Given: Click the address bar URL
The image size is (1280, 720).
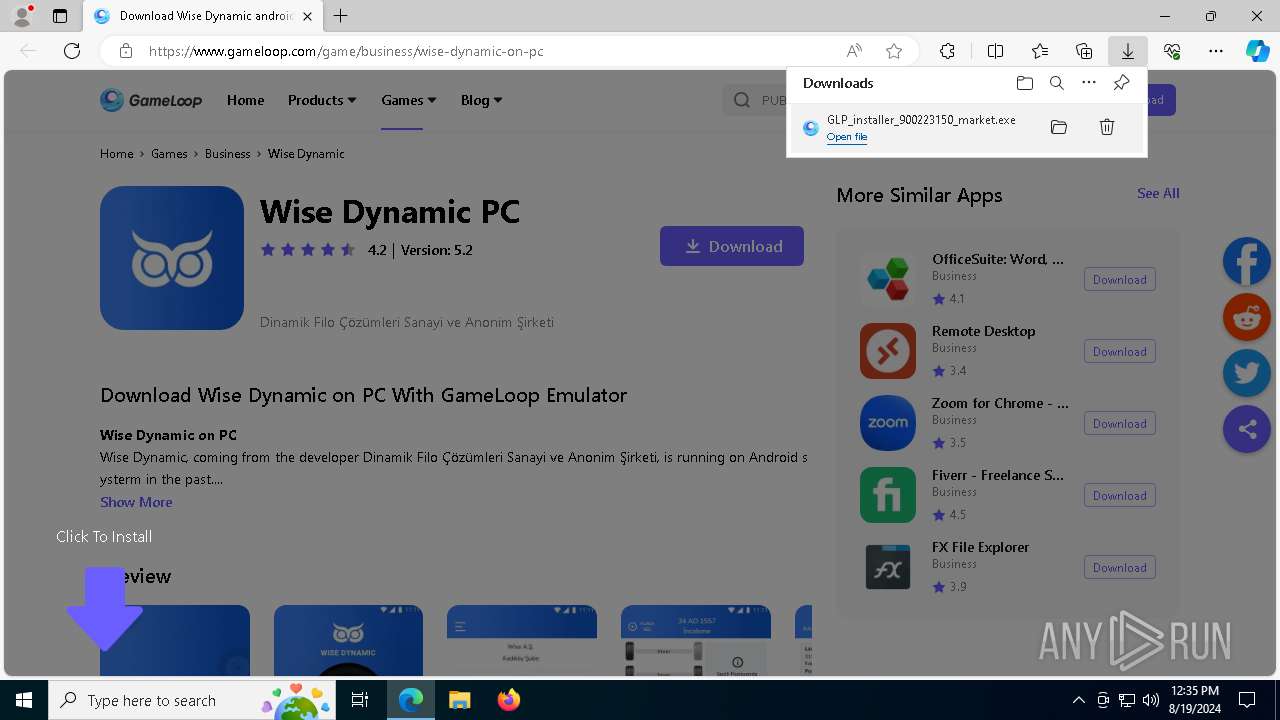Looking at the screenshot, I should click(x=346, y=51).
